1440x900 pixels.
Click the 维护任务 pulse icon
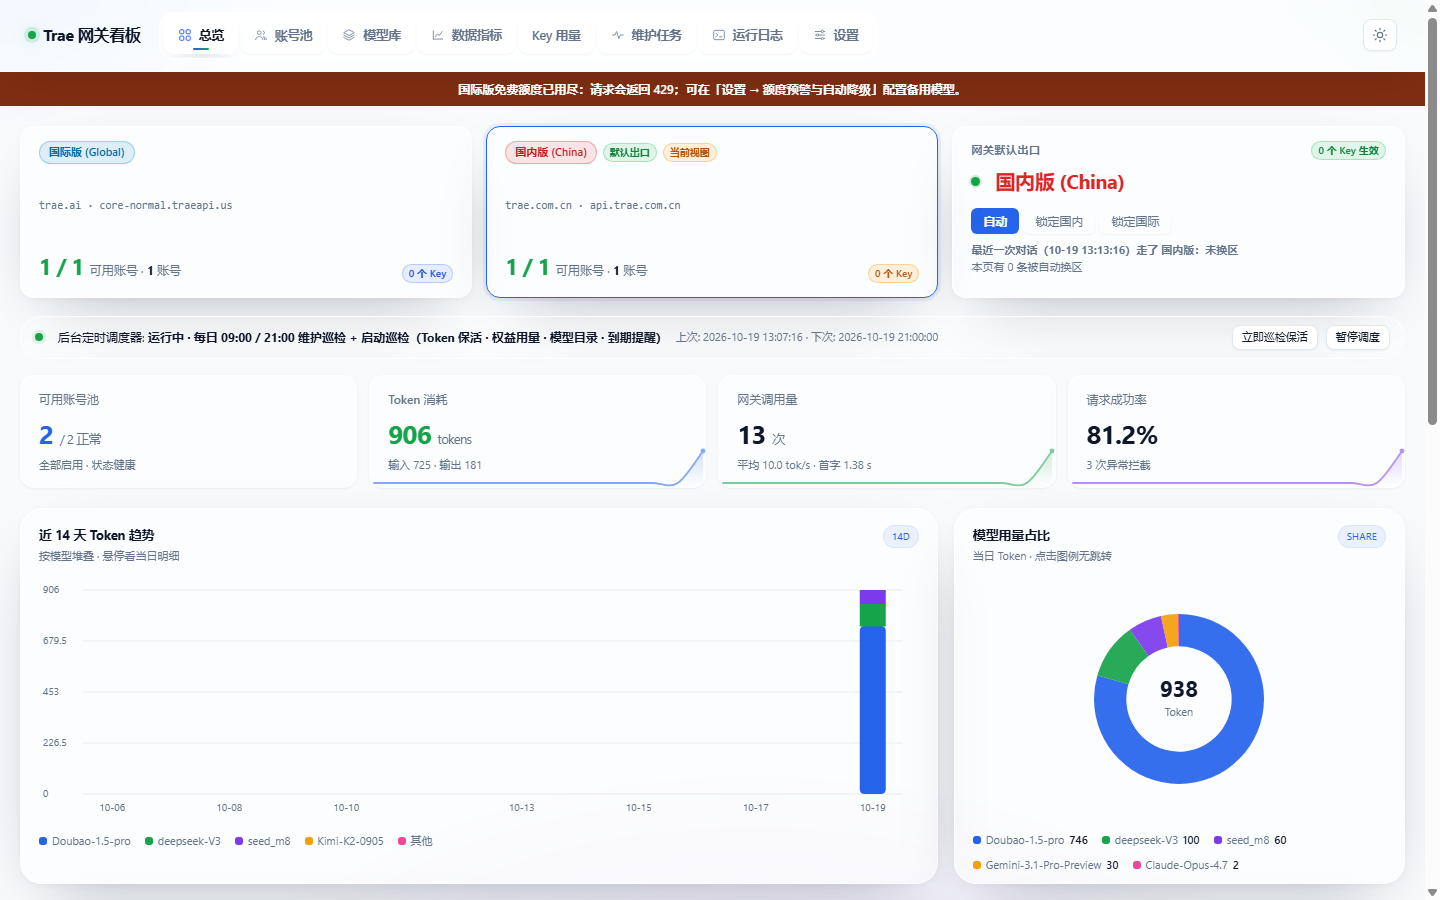pyautogui.click(x=618, y=35)
